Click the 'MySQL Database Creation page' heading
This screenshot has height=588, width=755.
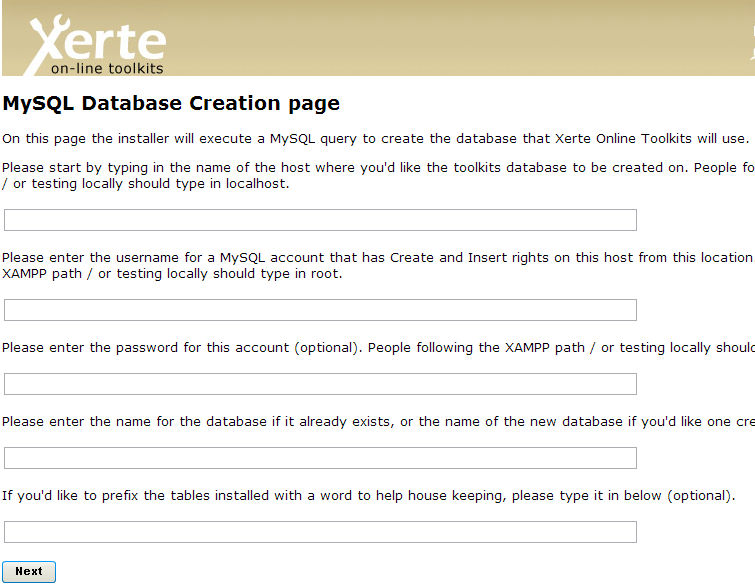(171, 104)
